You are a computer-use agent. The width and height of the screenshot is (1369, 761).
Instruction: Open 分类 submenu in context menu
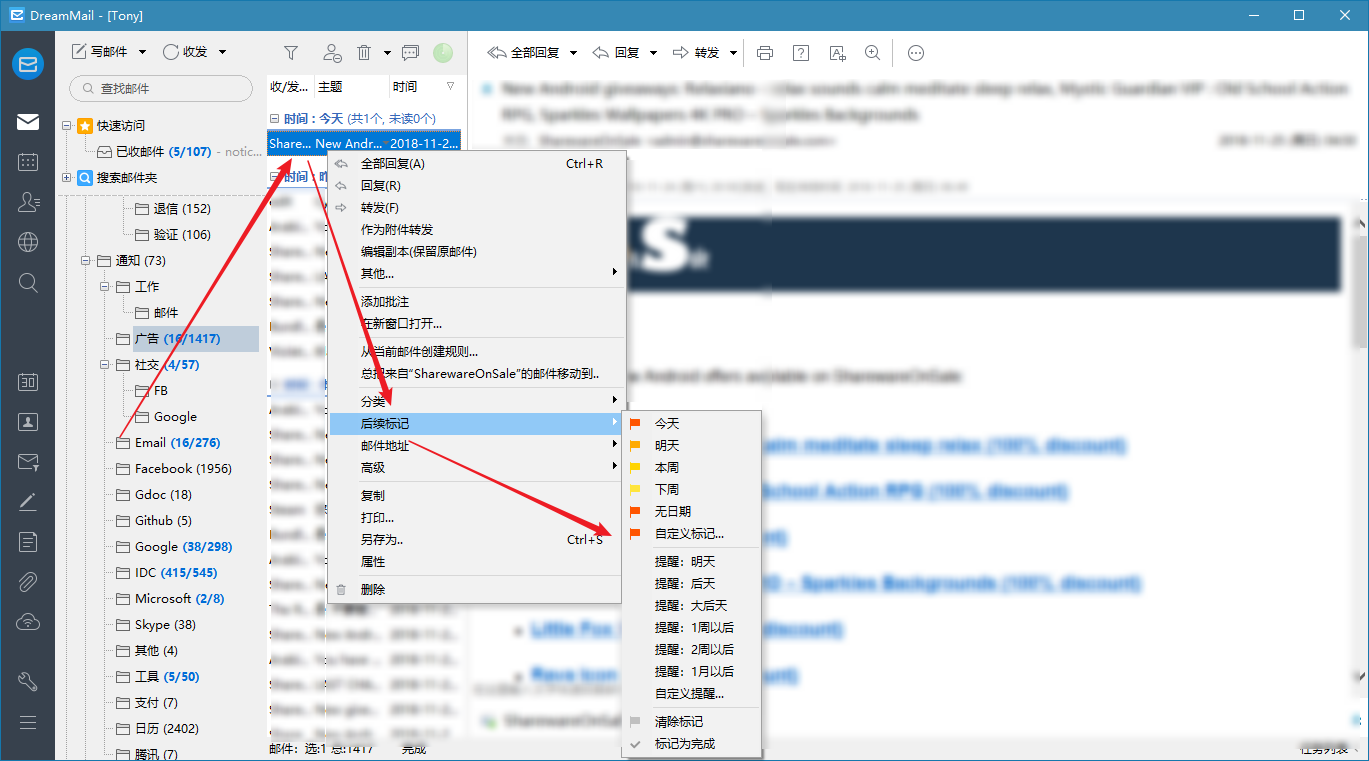point(476,401)
